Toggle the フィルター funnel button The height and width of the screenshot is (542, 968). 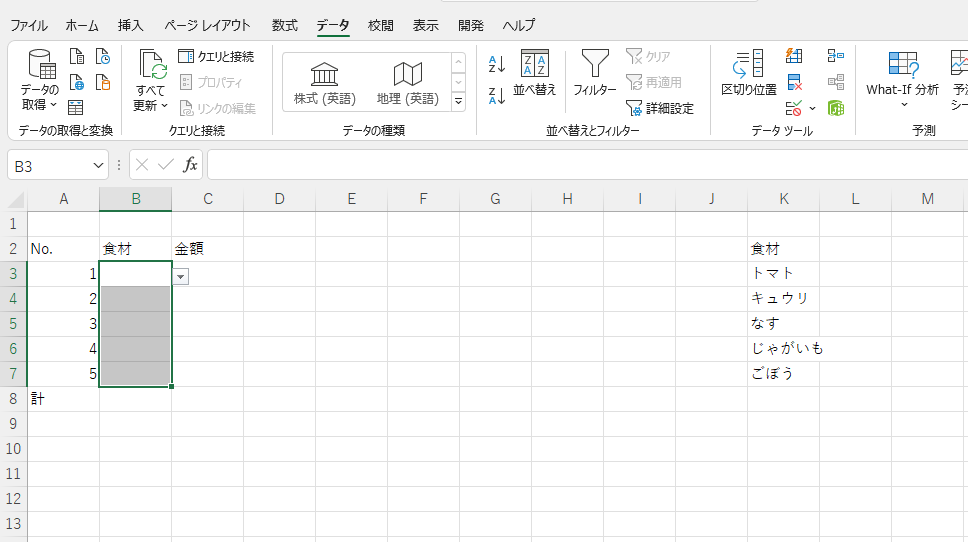595,73
